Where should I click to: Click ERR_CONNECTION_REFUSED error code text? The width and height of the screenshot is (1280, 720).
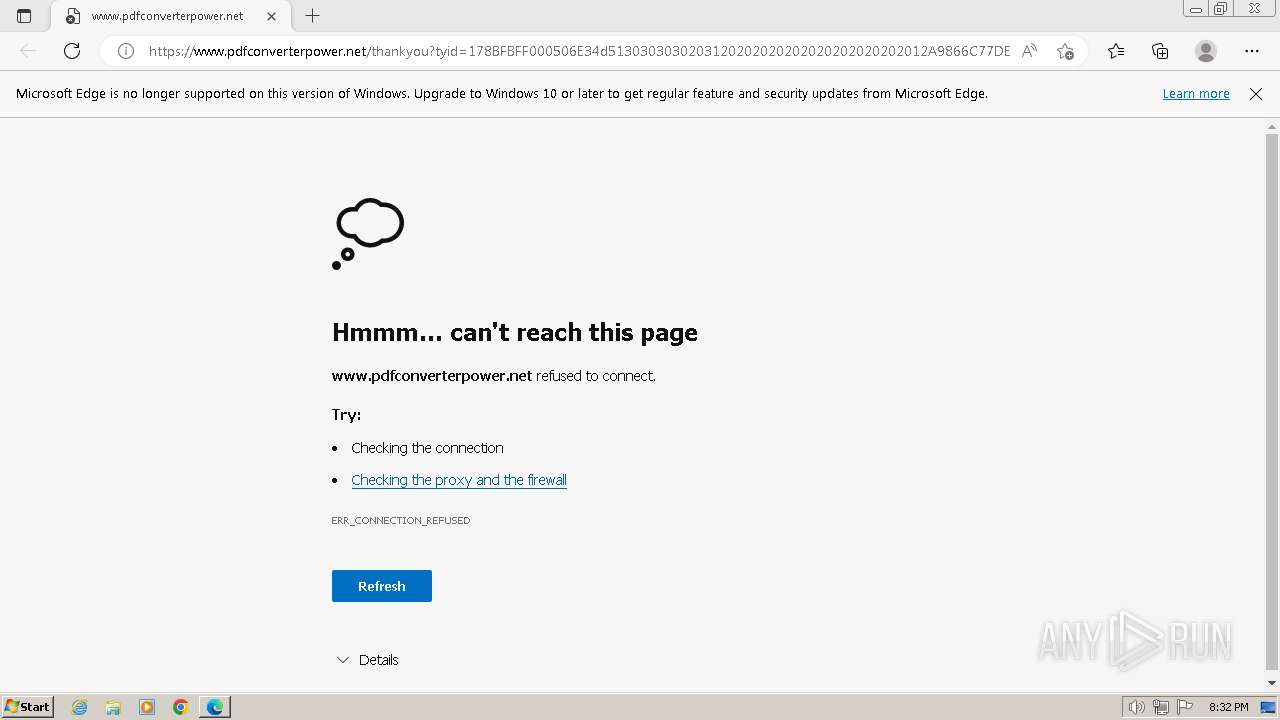(401, 520)
